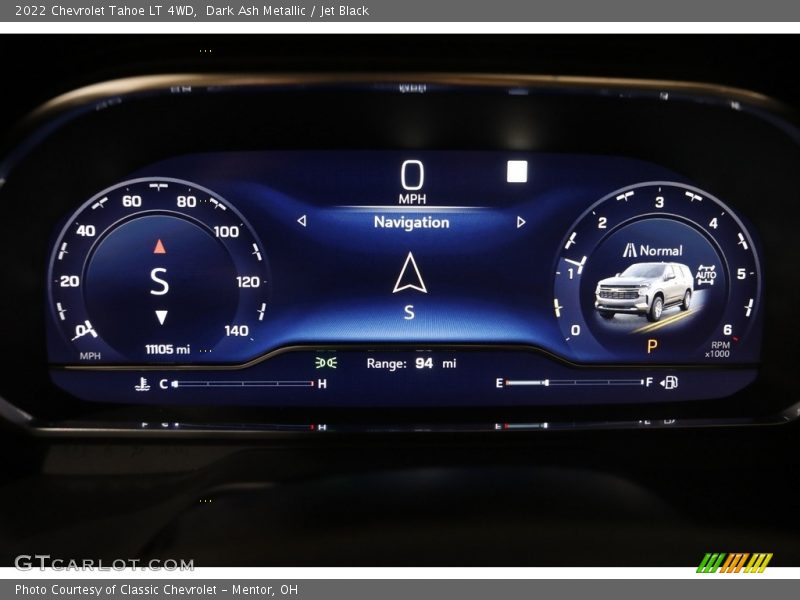Click the GTCARLOT.COM logo
The image size is (800, 600).
pos(104,563)
